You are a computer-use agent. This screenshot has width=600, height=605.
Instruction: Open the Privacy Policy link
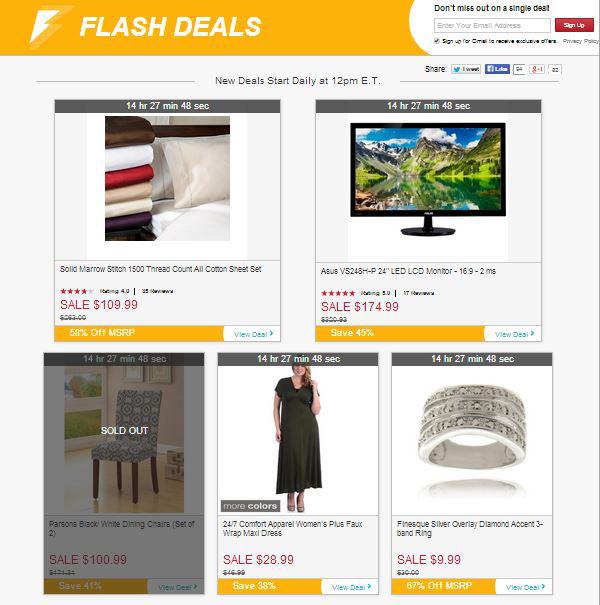click(x=581, y=41)
